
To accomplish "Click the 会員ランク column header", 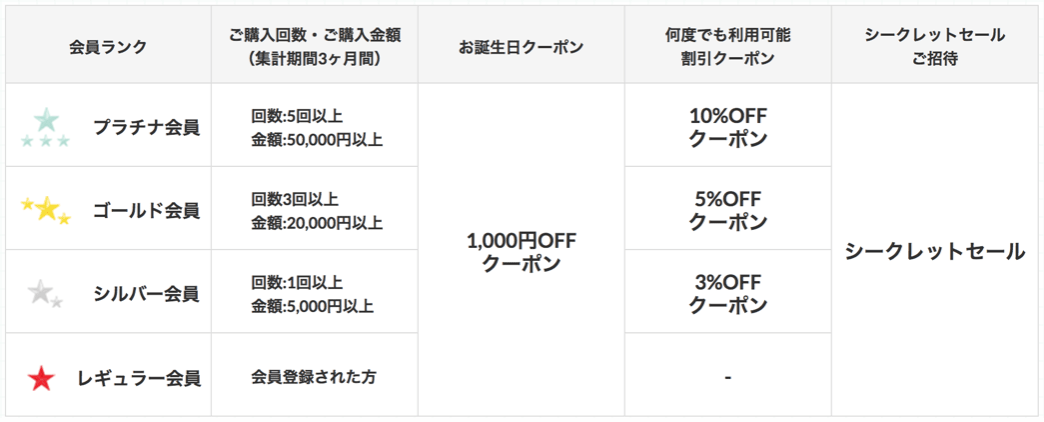I will [108, 47].
